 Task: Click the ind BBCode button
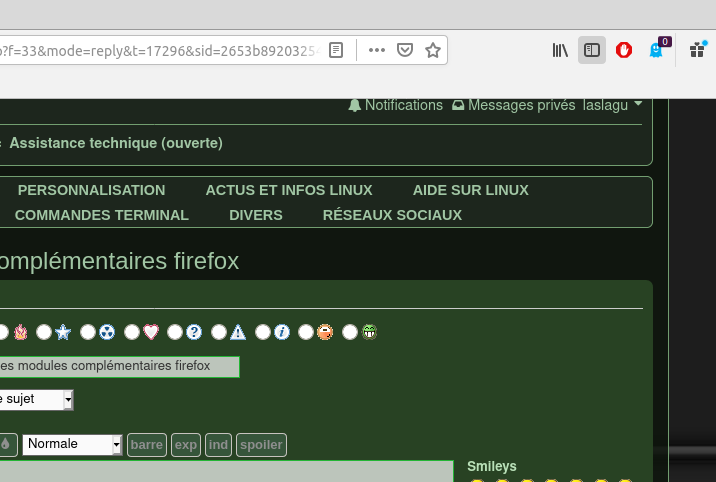pos(218,445)
